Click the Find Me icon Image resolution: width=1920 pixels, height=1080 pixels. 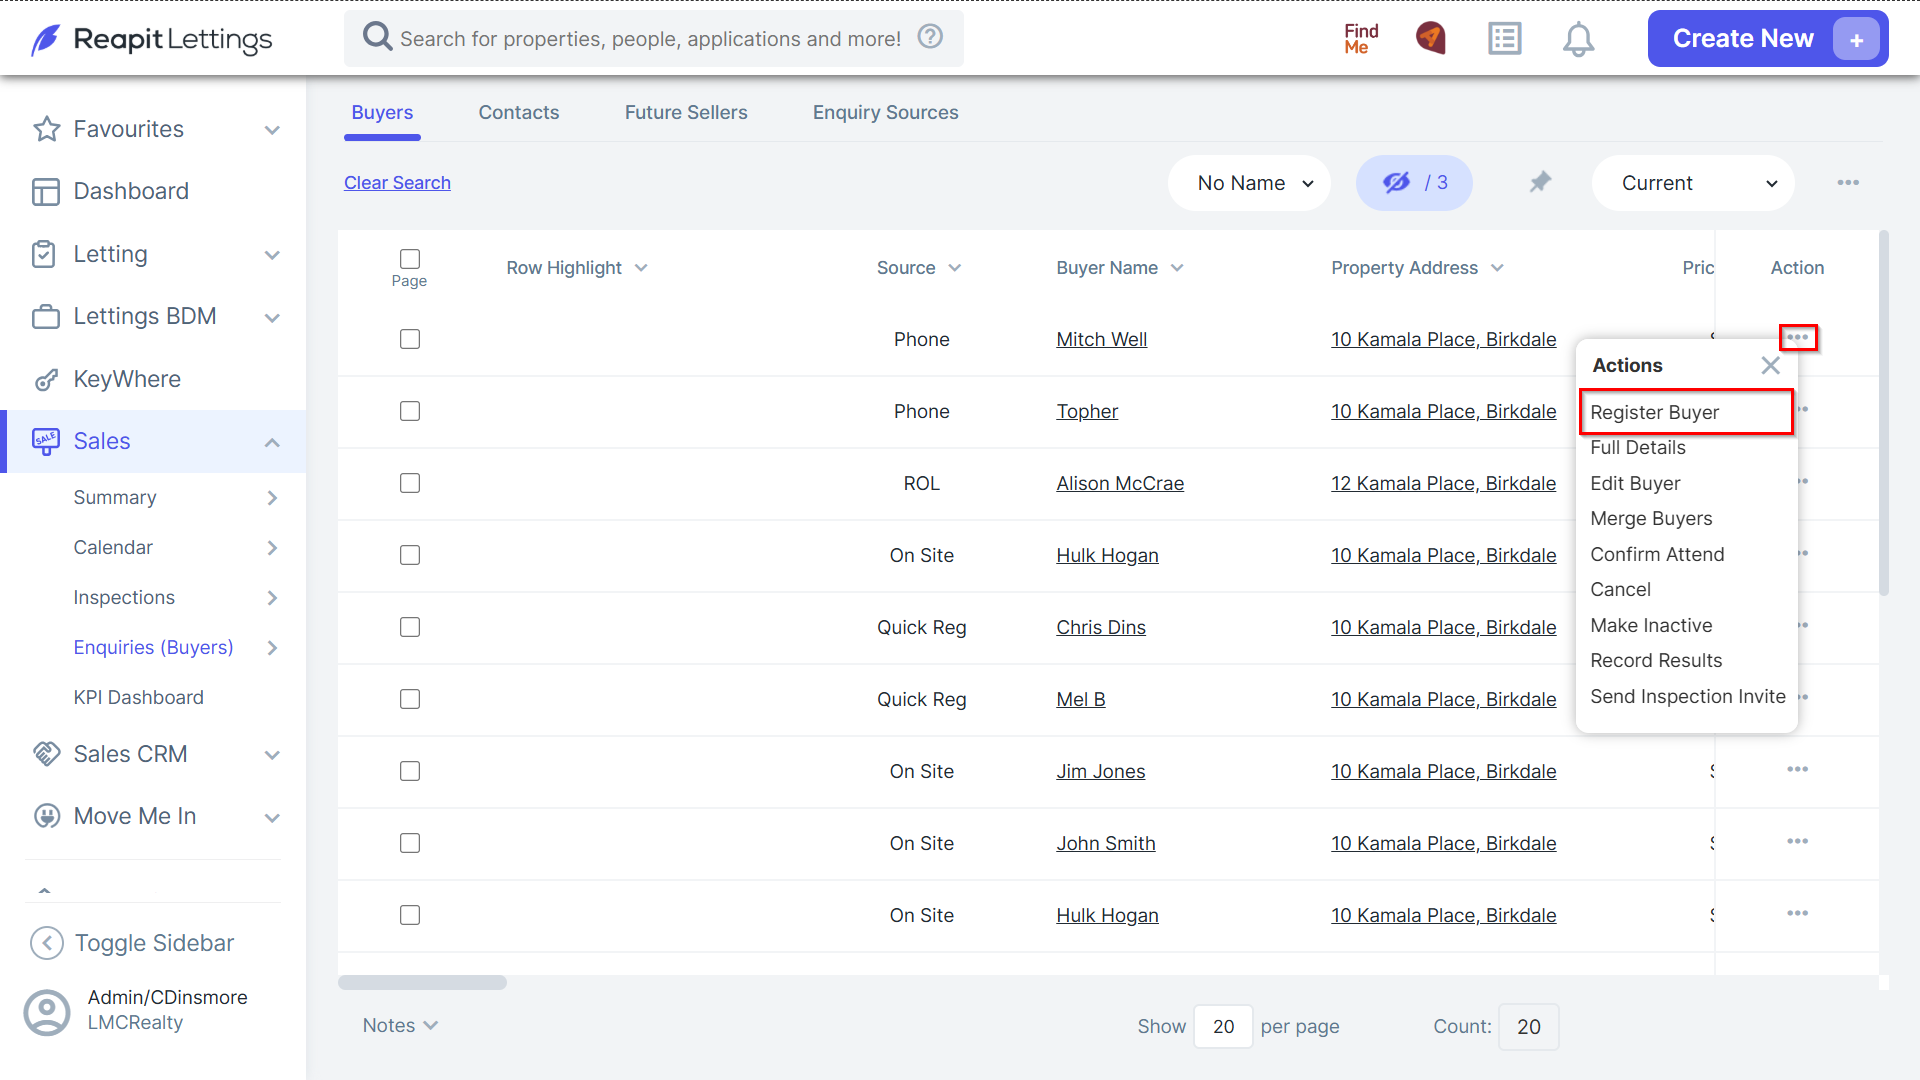click(x=1361, y=39)
